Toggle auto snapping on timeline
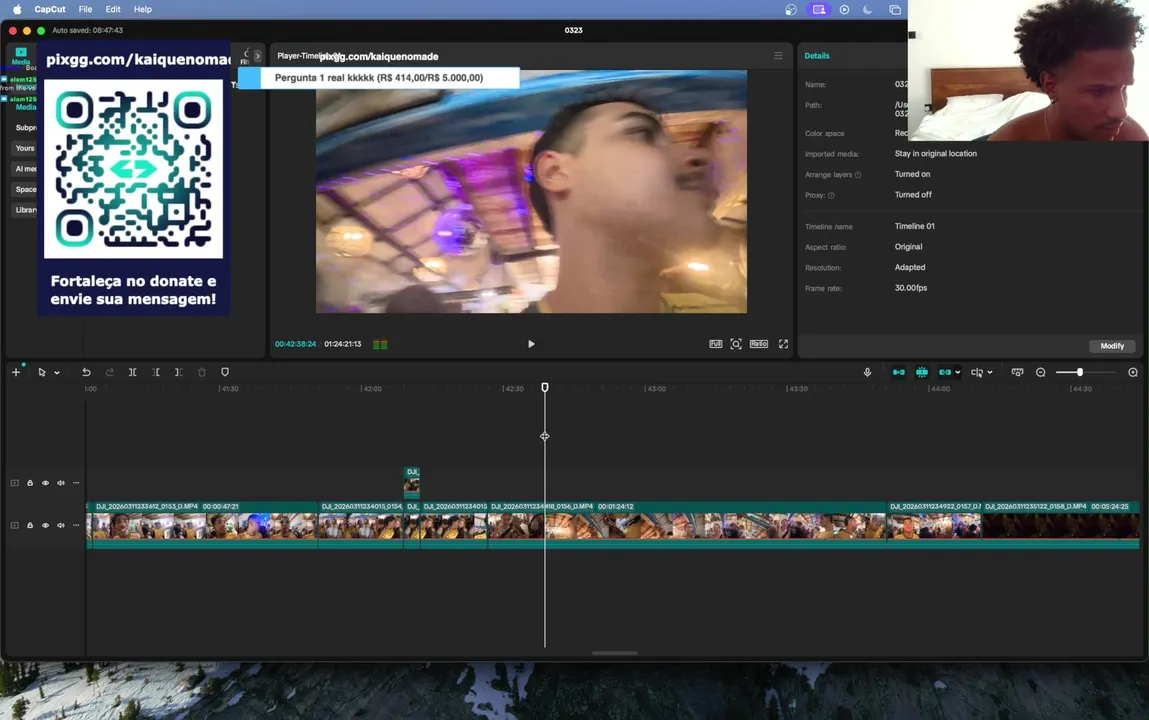This screenshot has width=1149, height=720. coord(922,372)
